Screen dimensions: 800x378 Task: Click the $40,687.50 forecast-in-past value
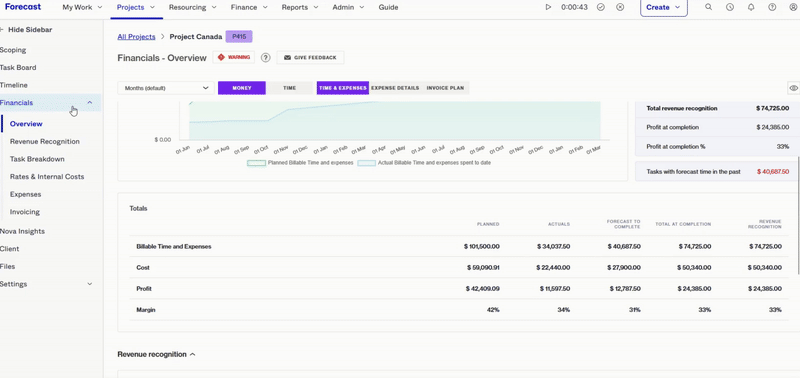click(x=773, y=172)
